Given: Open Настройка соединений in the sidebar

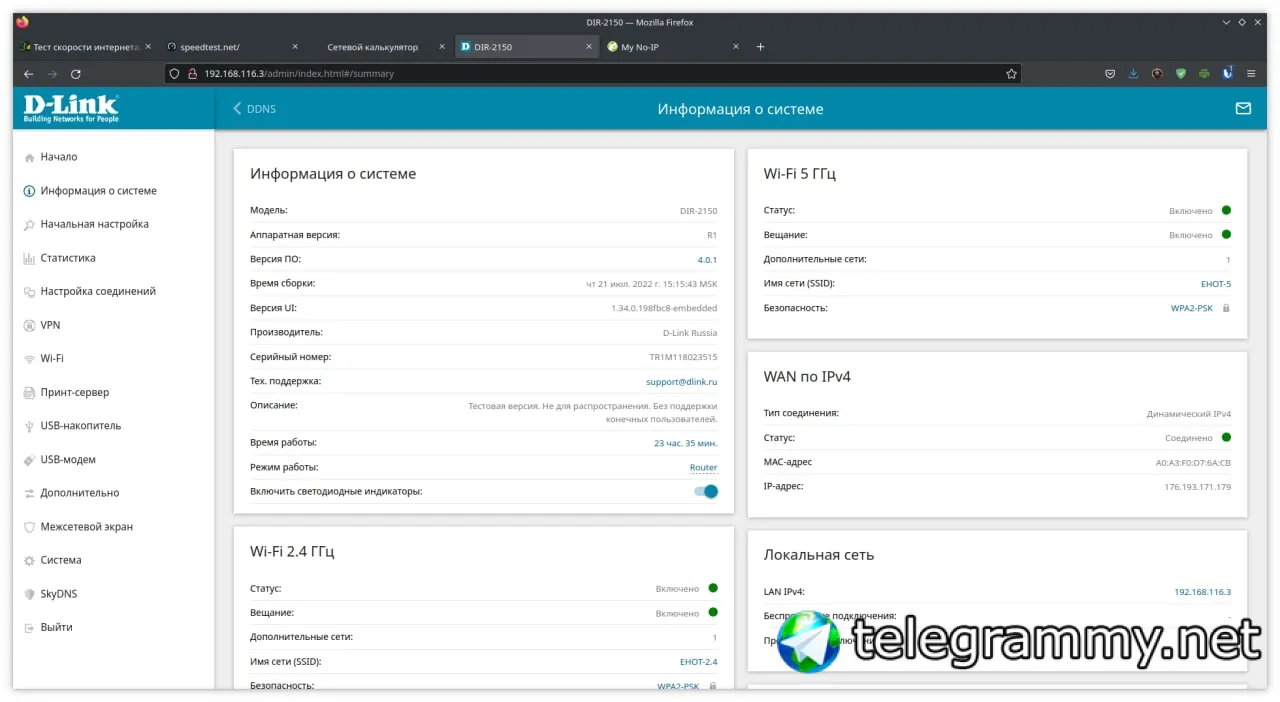Looking at the screenshot, I should [98, 291].
